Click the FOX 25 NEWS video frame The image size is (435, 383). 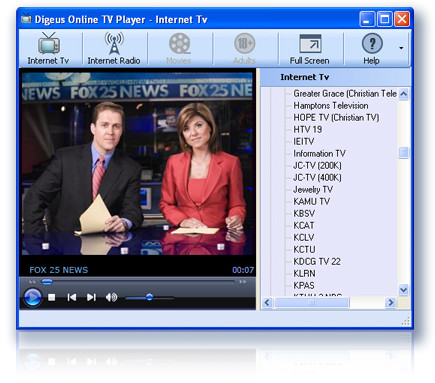(137, 164)
